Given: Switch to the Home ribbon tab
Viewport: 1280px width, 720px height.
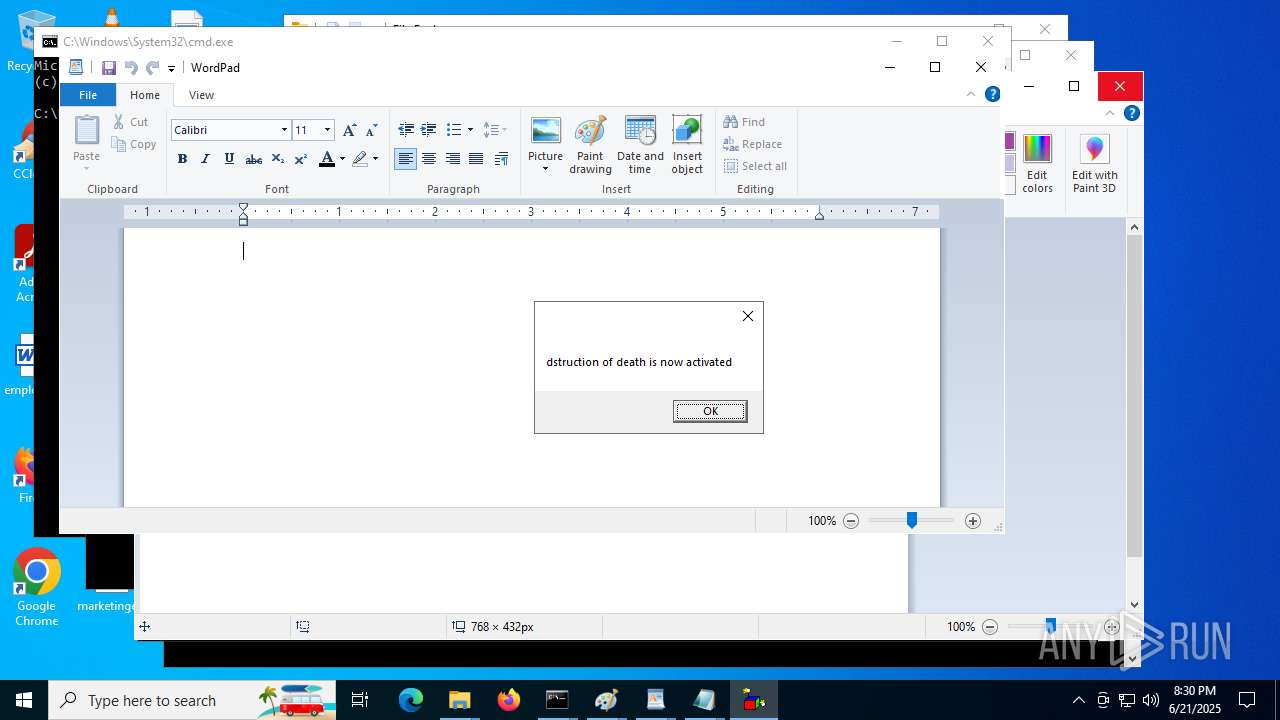Looking at the screenshot, I should click(x=145, y=95).
